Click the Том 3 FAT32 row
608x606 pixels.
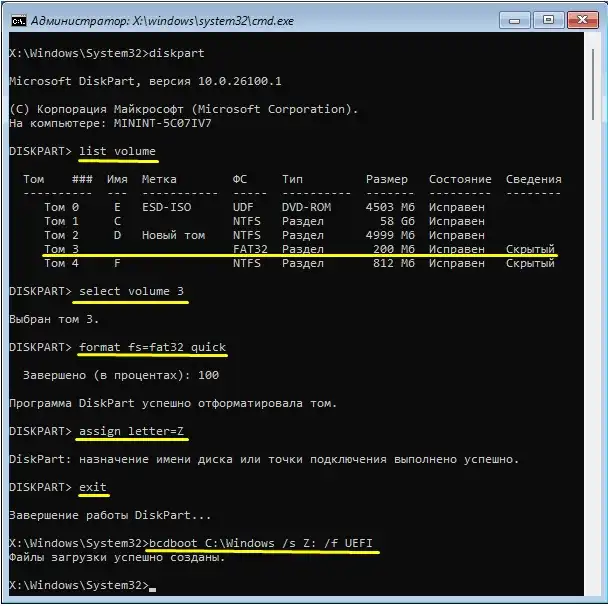(299, 249)
